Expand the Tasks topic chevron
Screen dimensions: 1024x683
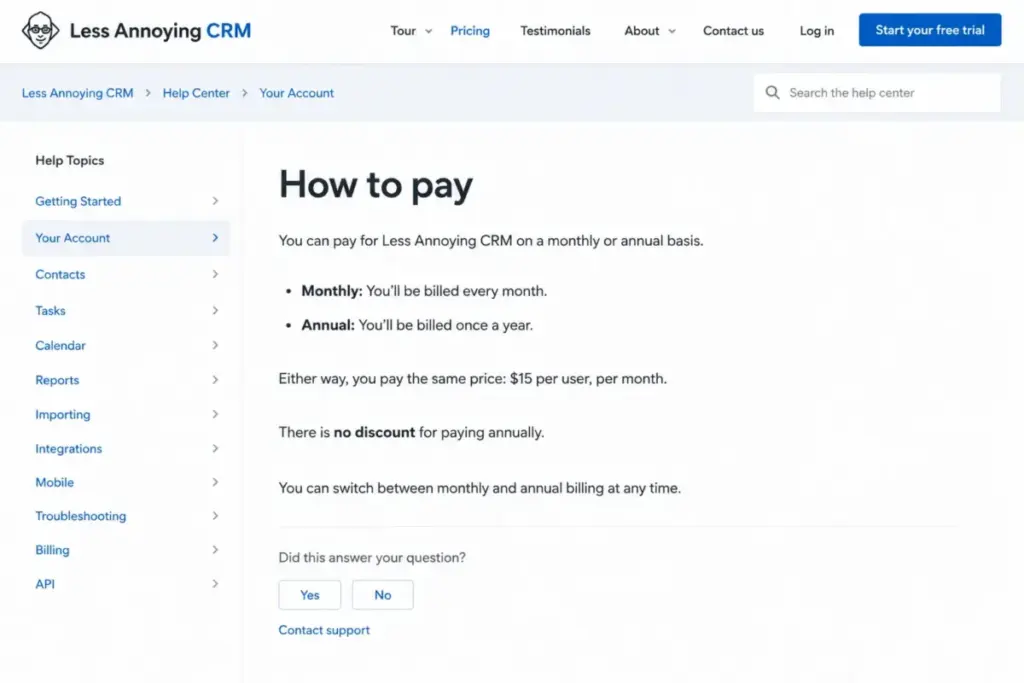coord(215,310)
